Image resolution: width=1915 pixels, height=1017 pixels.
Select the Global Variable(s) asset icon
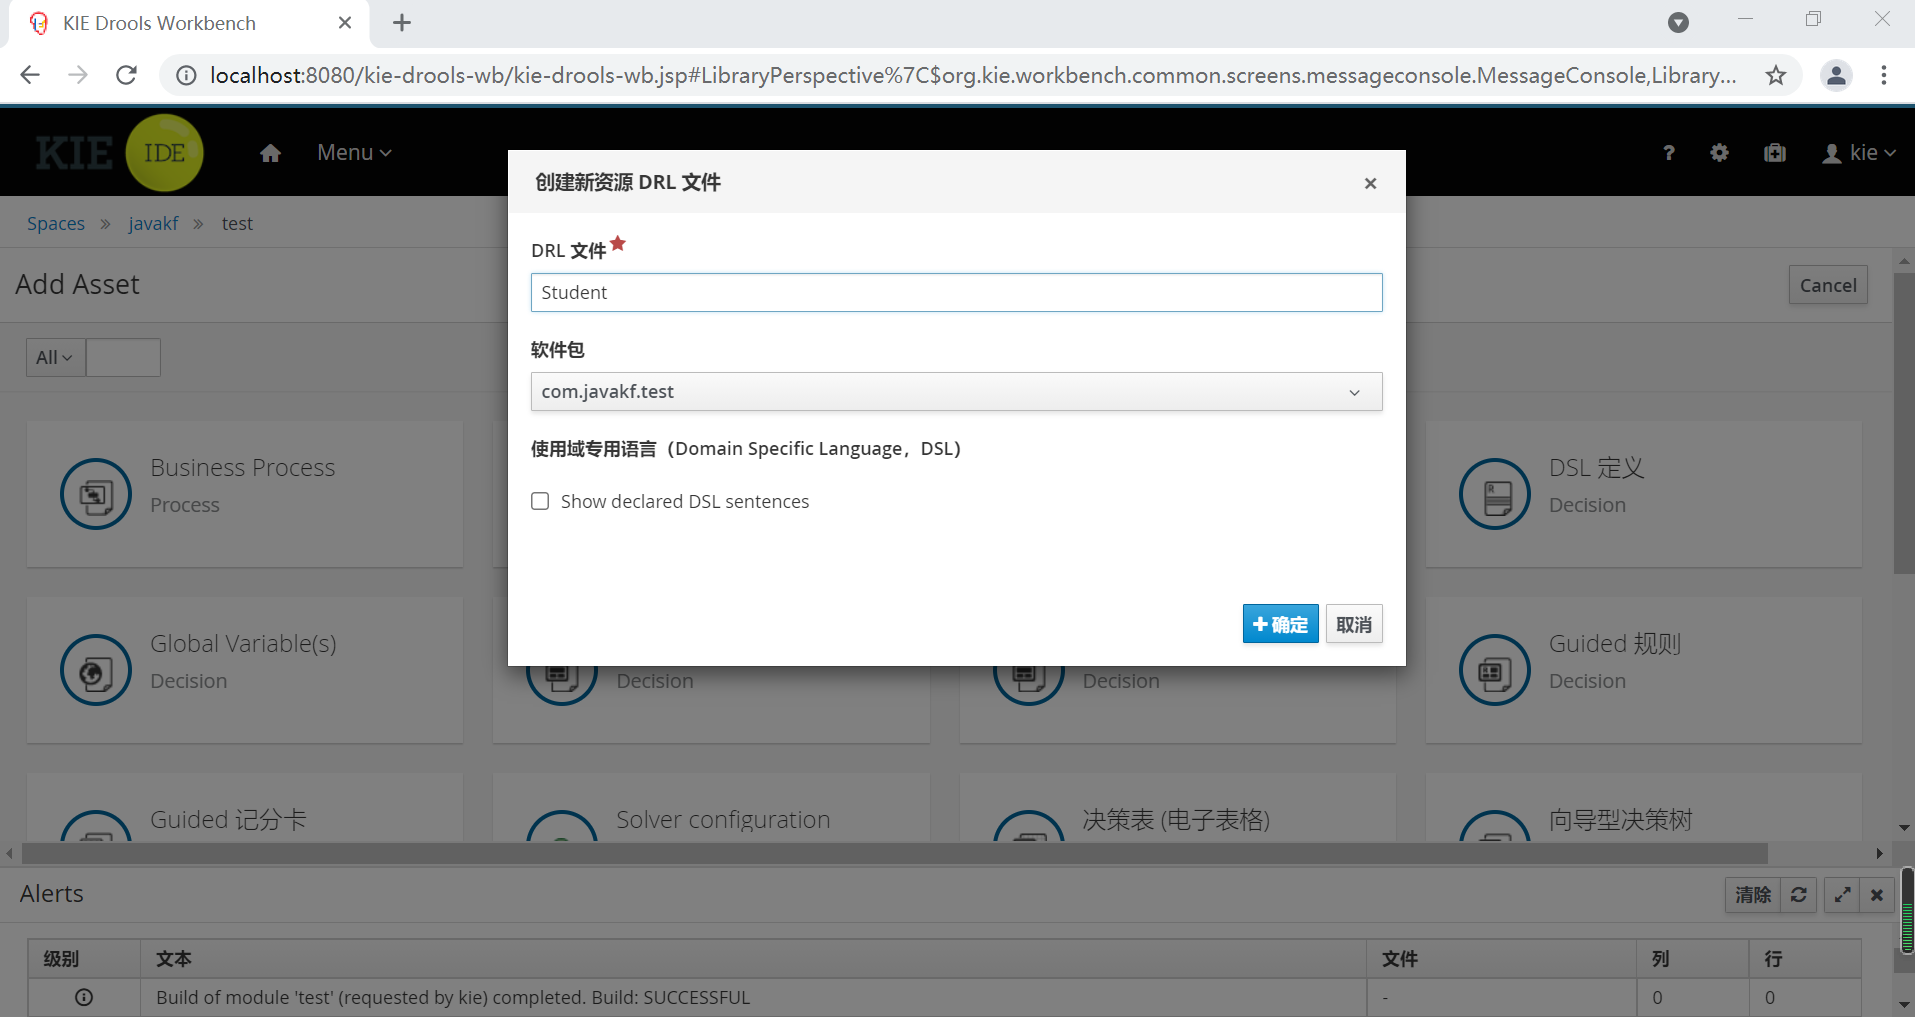point(96,670)
